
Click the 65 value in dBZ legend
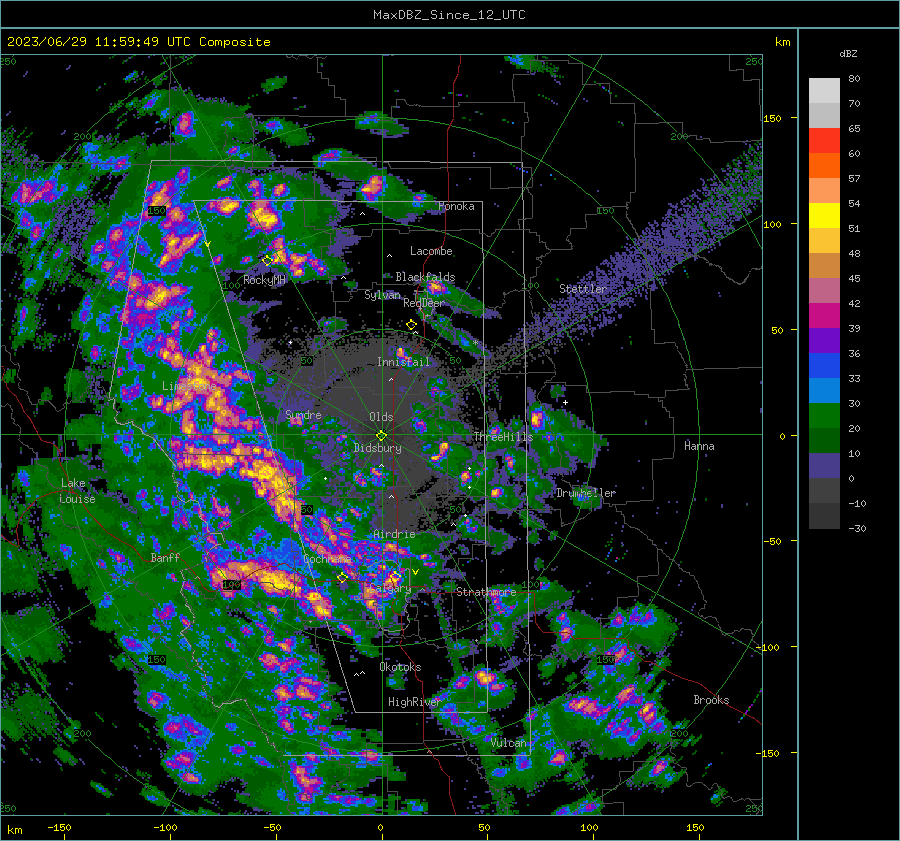pos(854,129)
